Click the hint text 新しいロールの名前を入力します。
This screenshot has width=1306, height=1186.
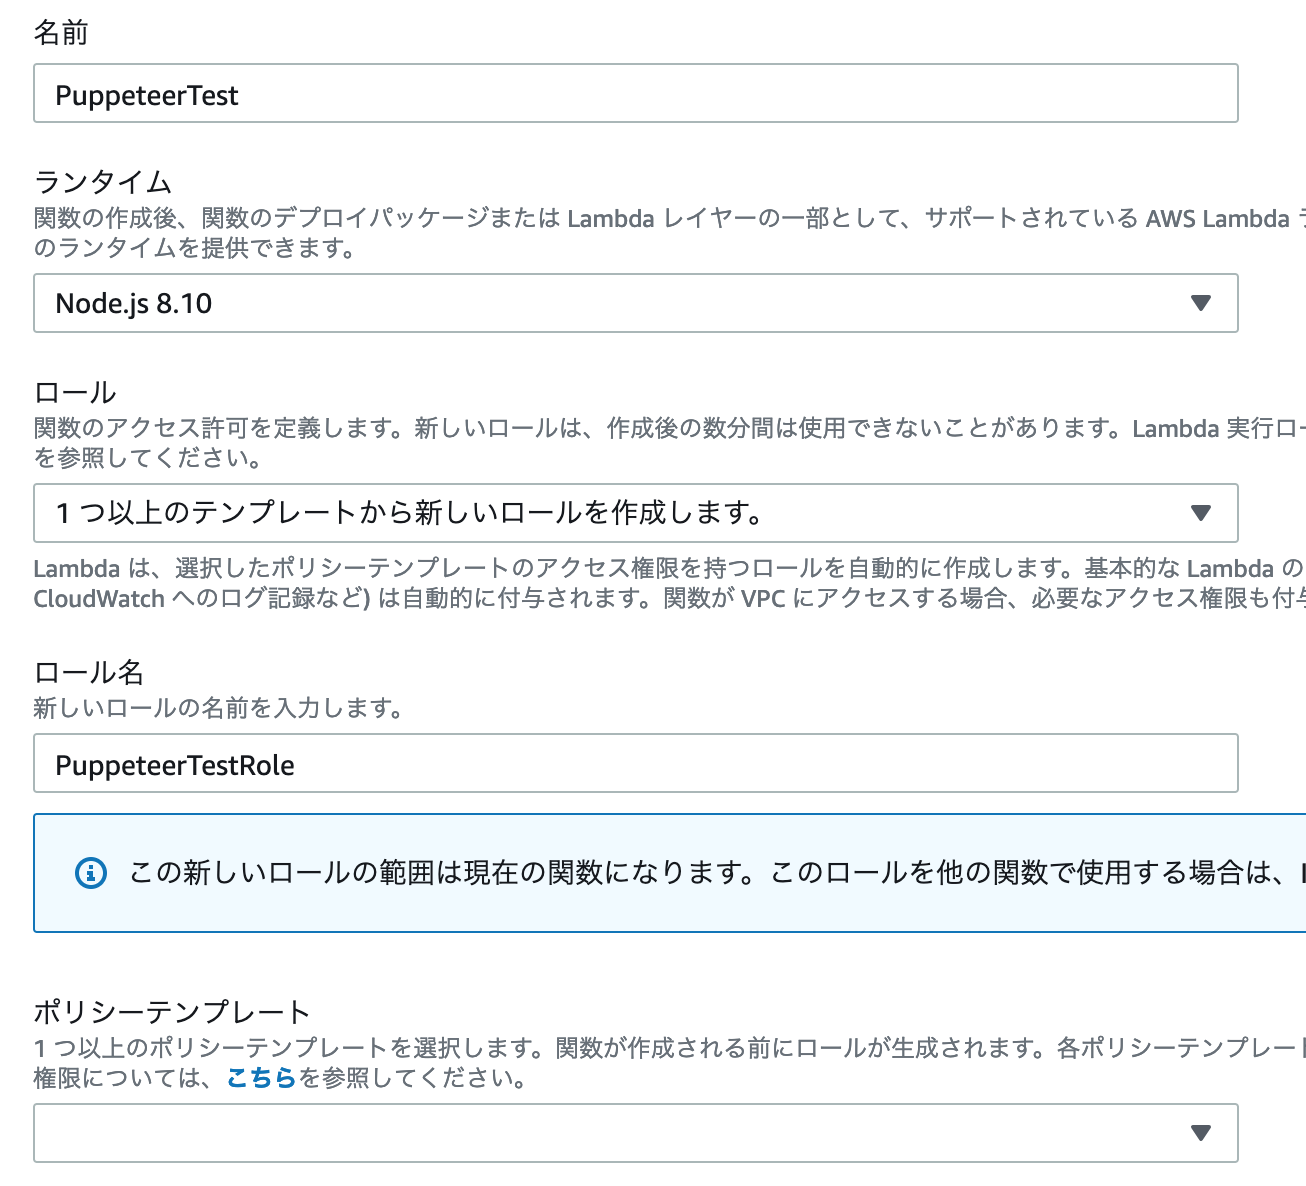pos(218,708)
